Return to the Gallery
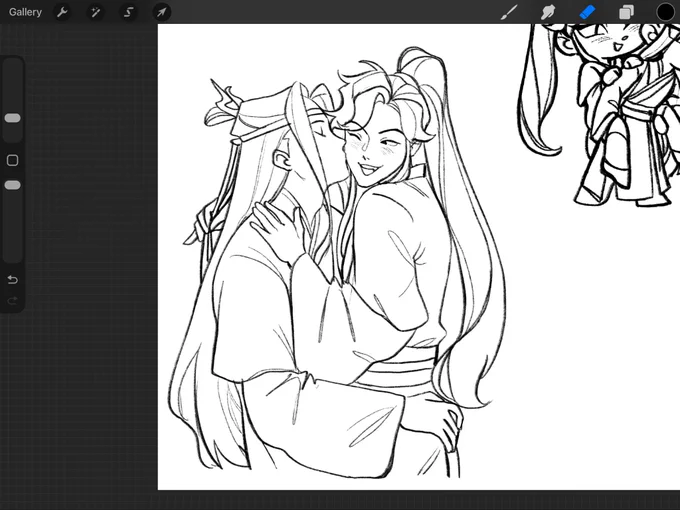Viewport: 680px width, 510px height. 25,12
